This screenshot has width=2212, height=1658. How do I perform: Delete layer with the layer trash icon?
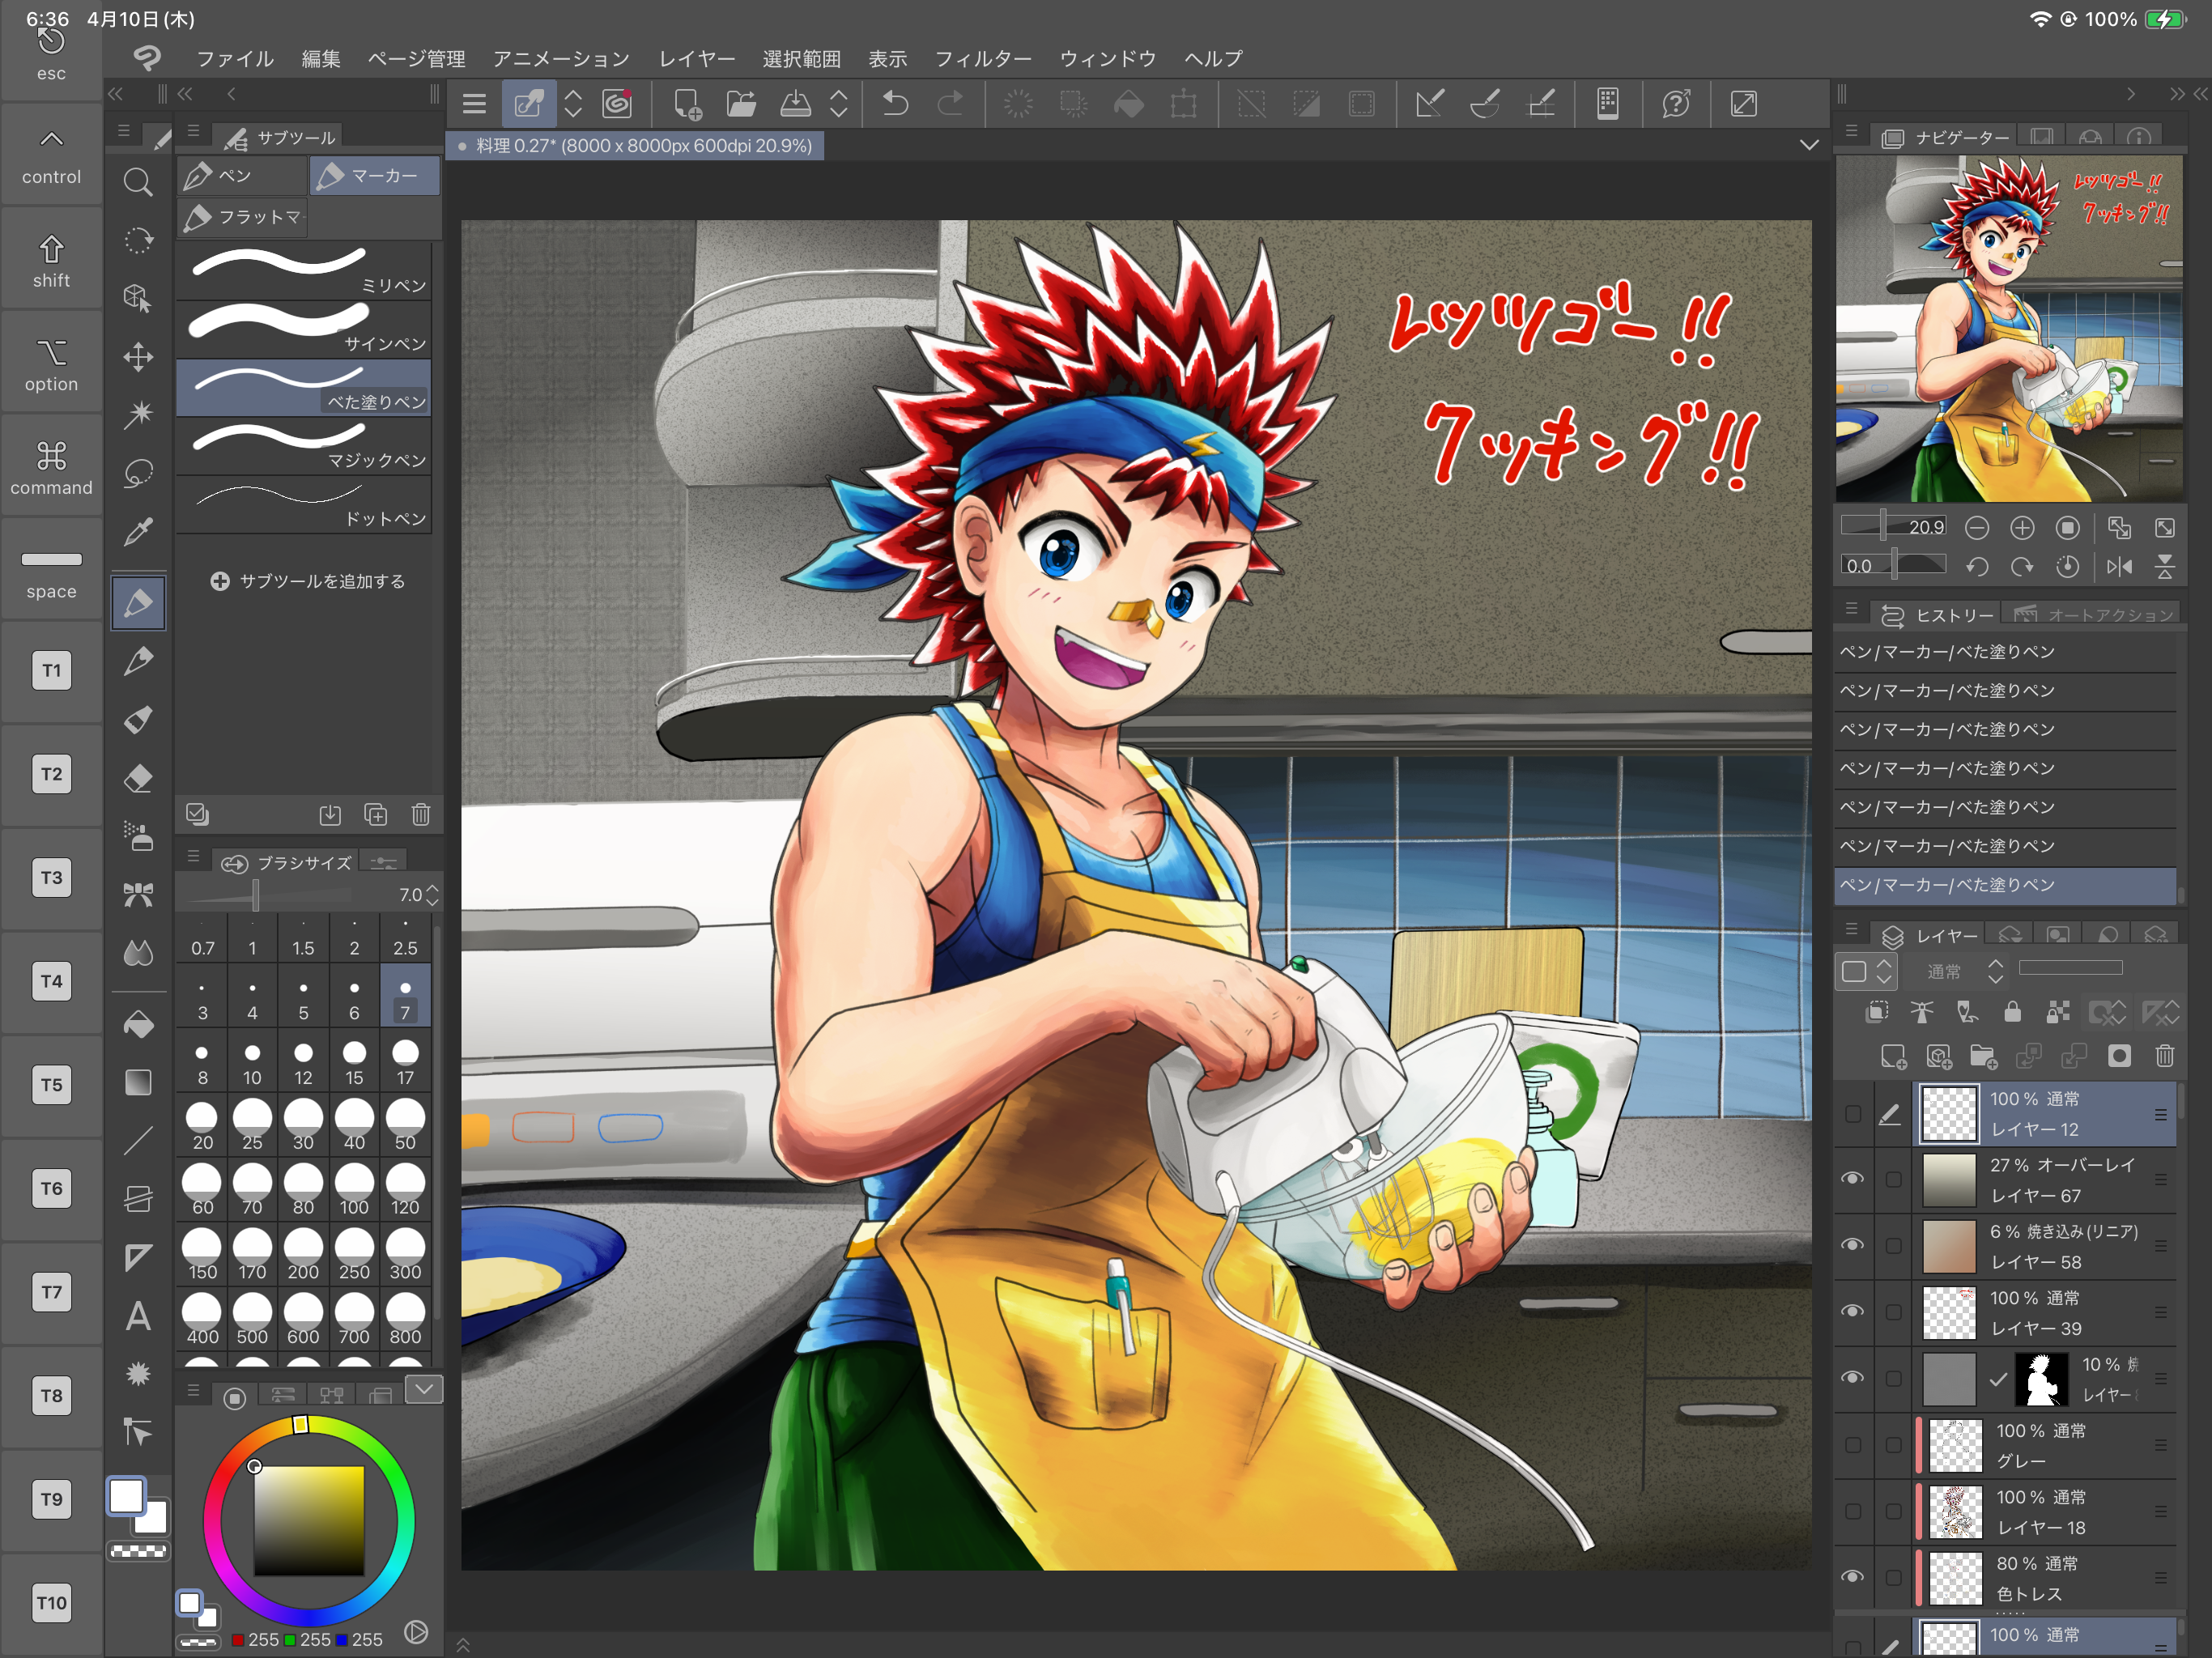pos(2165,1056)
